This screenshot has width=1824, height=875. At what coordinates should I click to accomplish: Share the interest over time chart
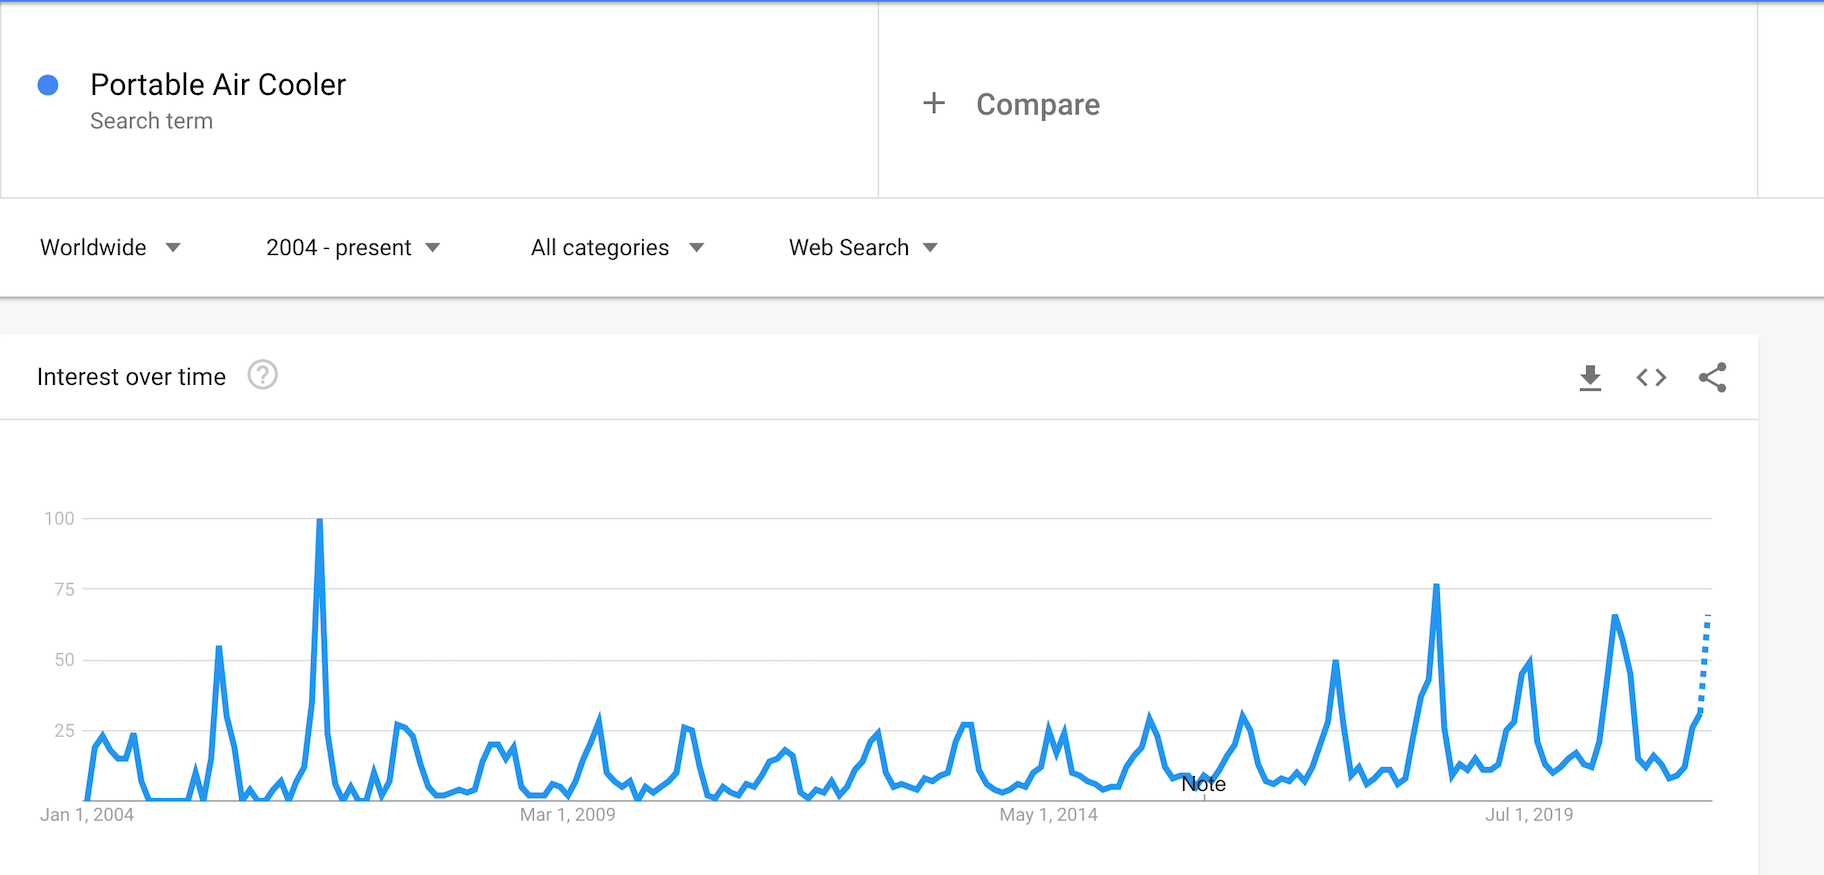point(1712,378)
